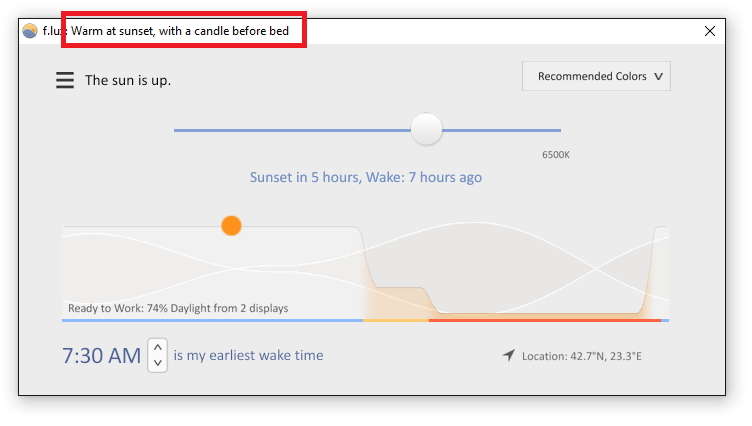
Task: Click the arrow on Recommended Colors
Action: click(658, 77)
